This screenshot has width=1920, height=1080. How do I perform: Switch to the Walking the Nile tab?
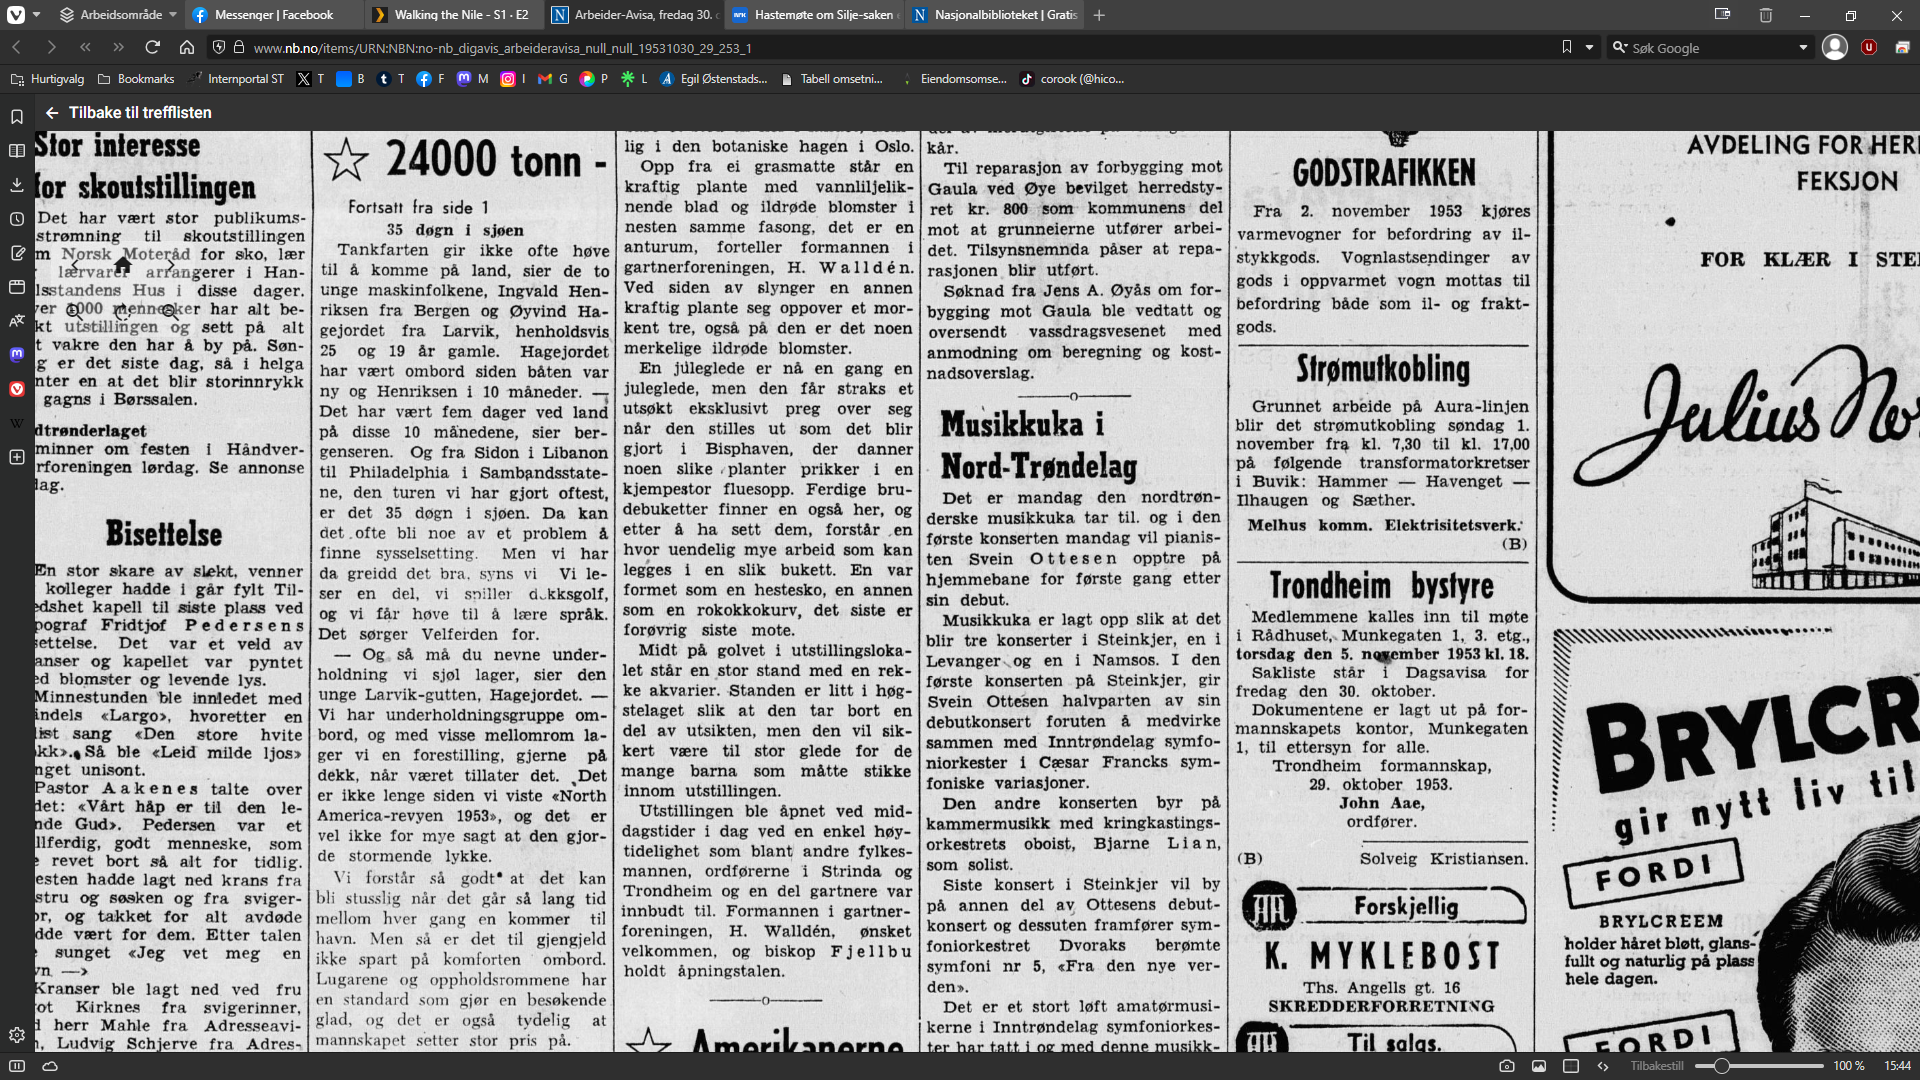click(x=453, y=15)
